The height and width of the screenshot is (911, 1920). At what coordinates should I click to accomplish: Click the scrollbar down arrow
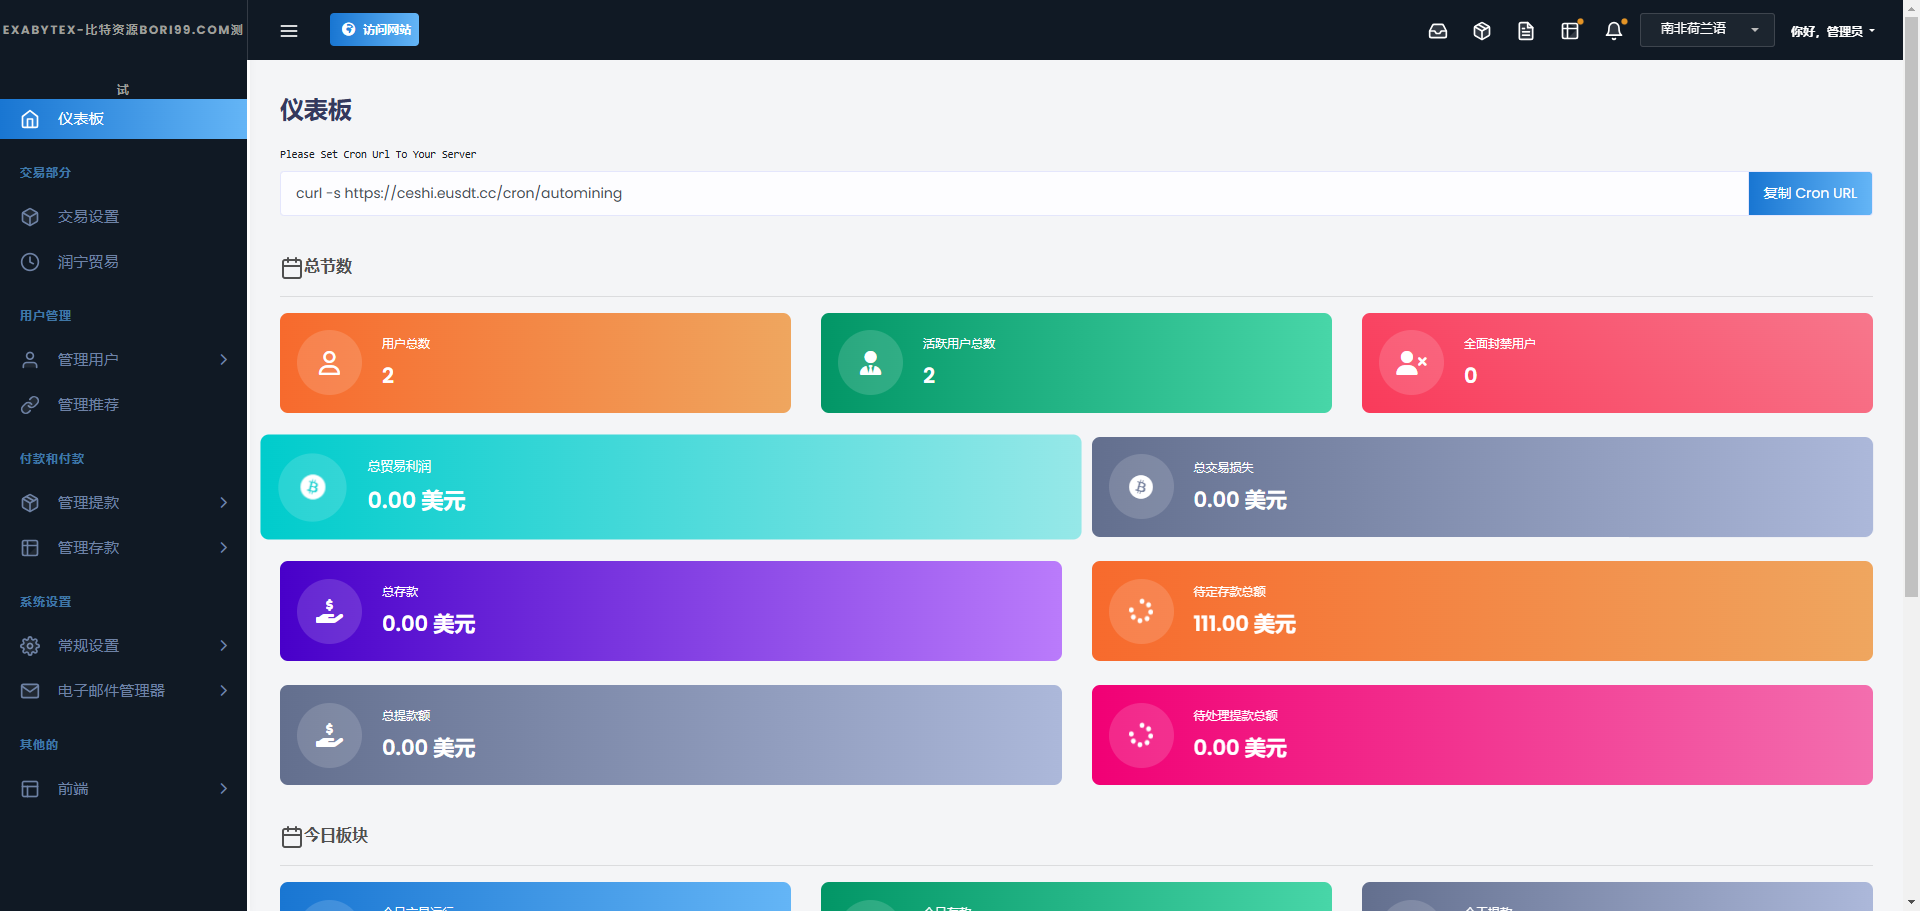pyautogui.click(x=1911, y=902)
